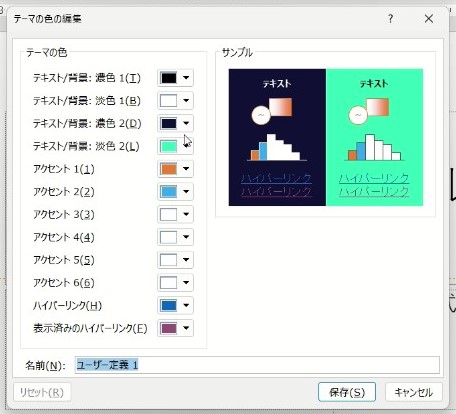Click the dark sample preview panel
Image resolution: width=456 pixels, height=414 pixels.
click(x=277, y=137)
